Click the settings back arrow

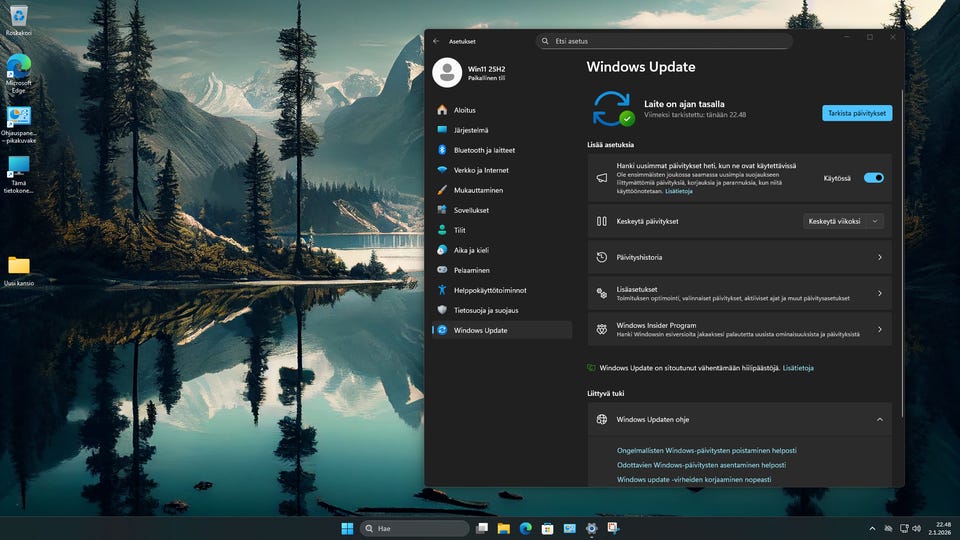(x=436, y=41)
